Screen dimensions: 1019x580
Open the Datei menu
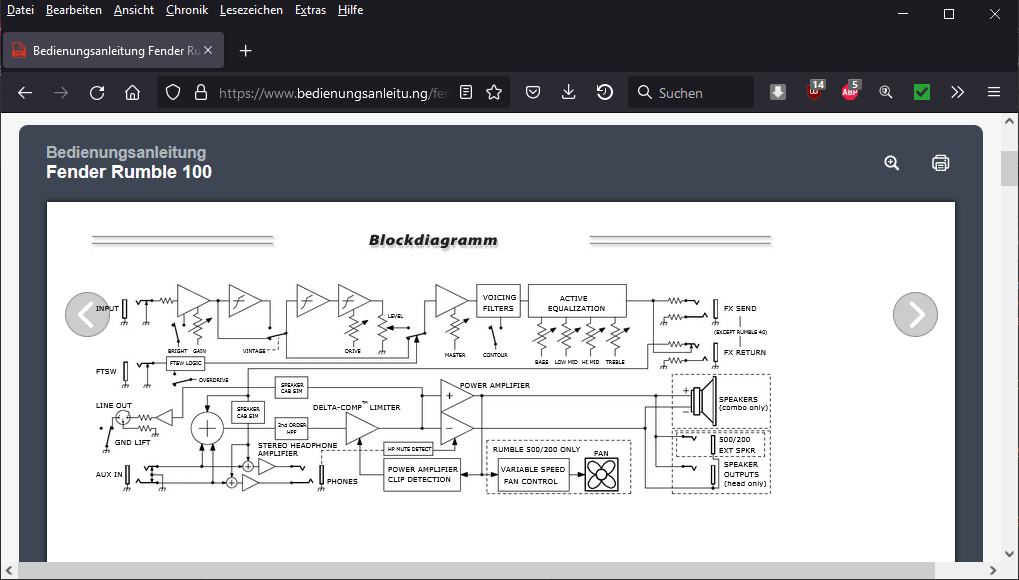(20, 10)
